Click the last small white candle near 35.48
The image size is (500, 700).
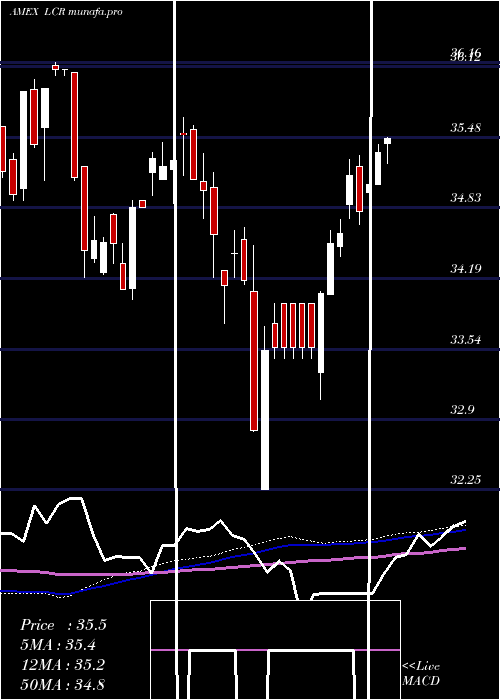388,141
